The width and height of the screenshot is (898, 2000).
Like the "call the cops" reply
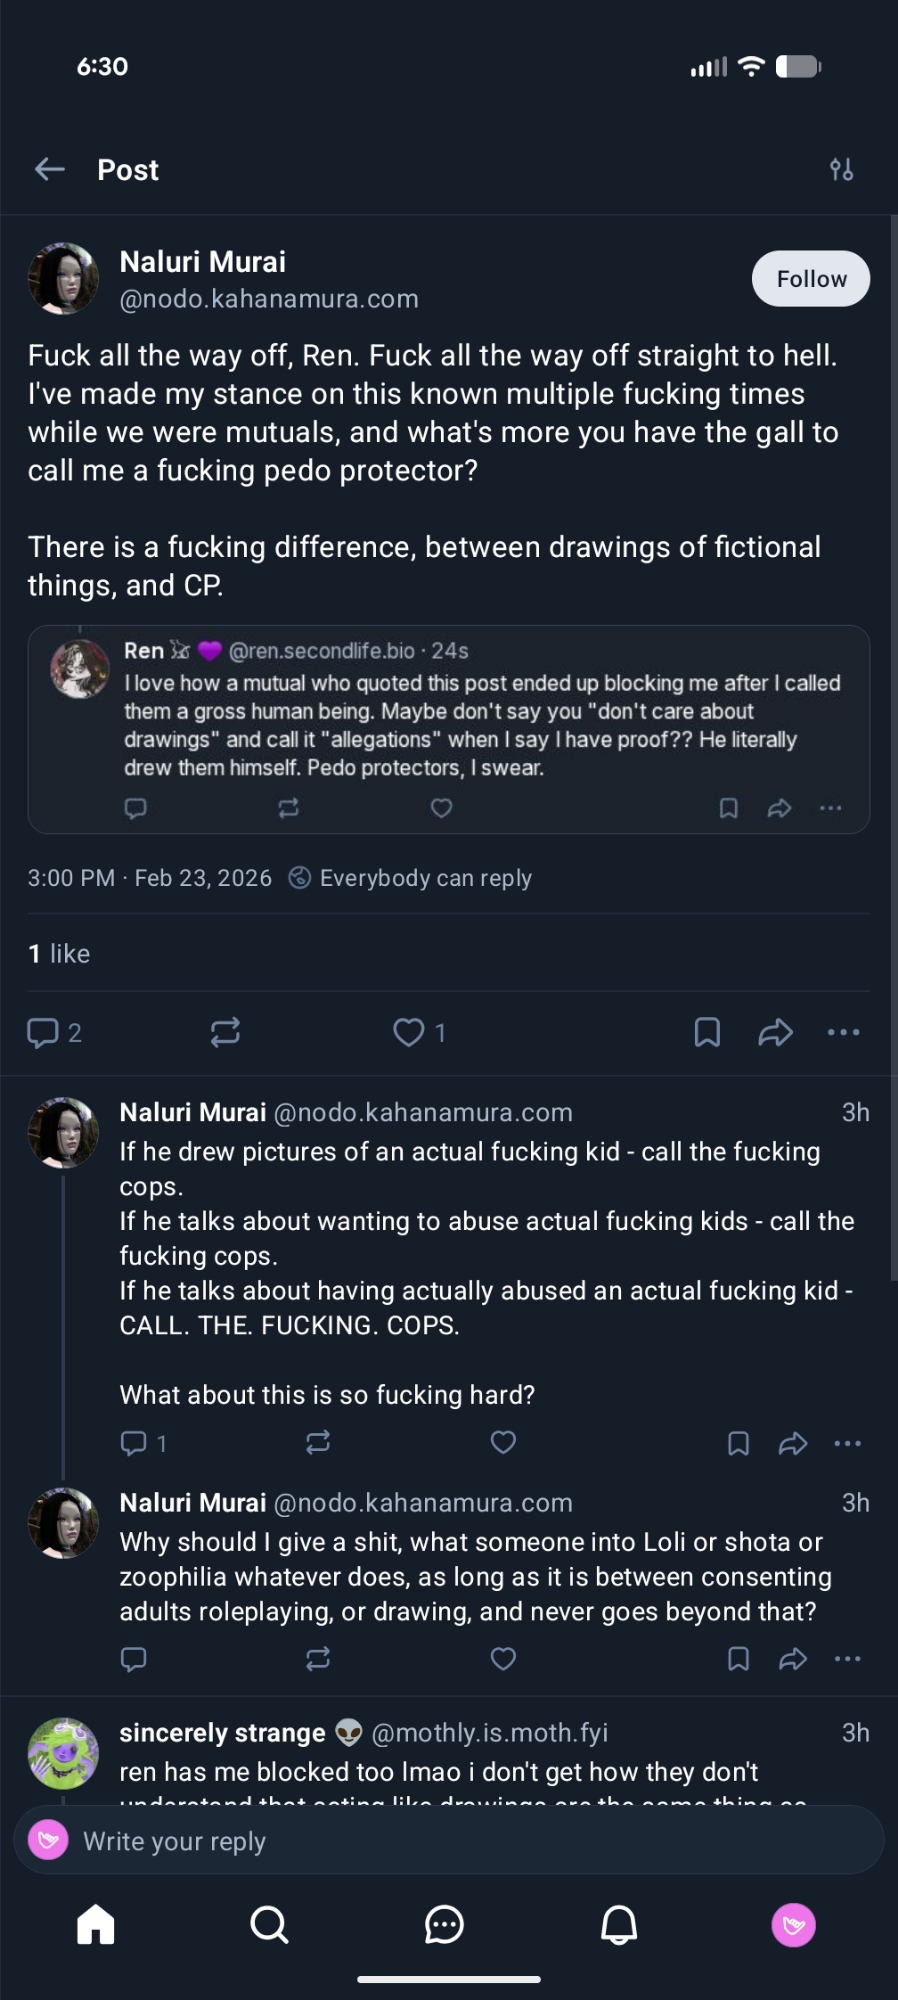pos(503,1442)
